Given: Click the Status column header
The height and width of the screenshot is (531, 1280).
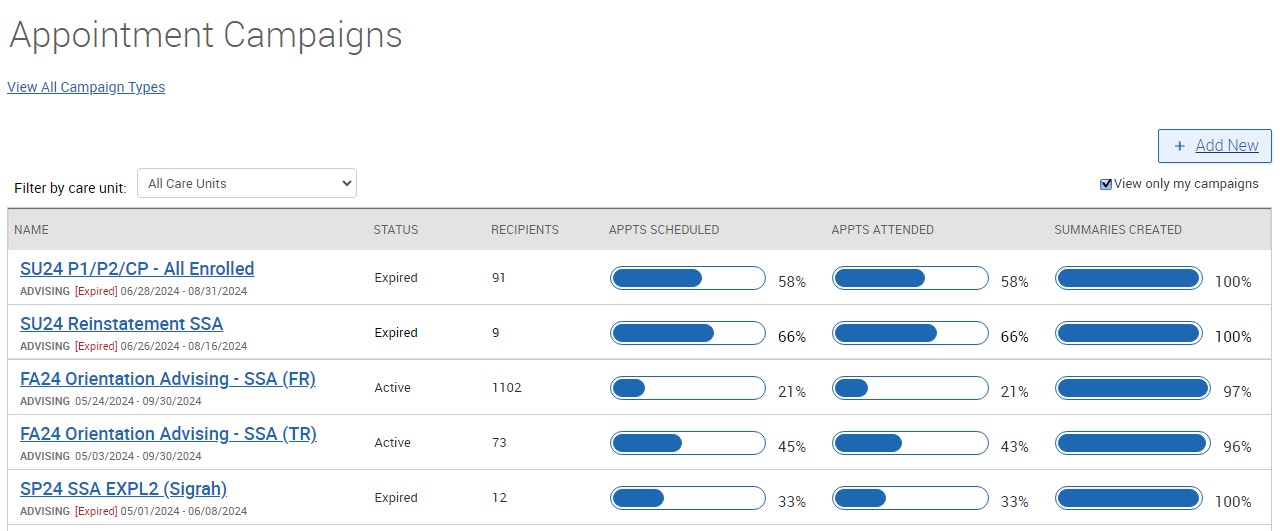Looking at the screenshot, I should [395, 230].
